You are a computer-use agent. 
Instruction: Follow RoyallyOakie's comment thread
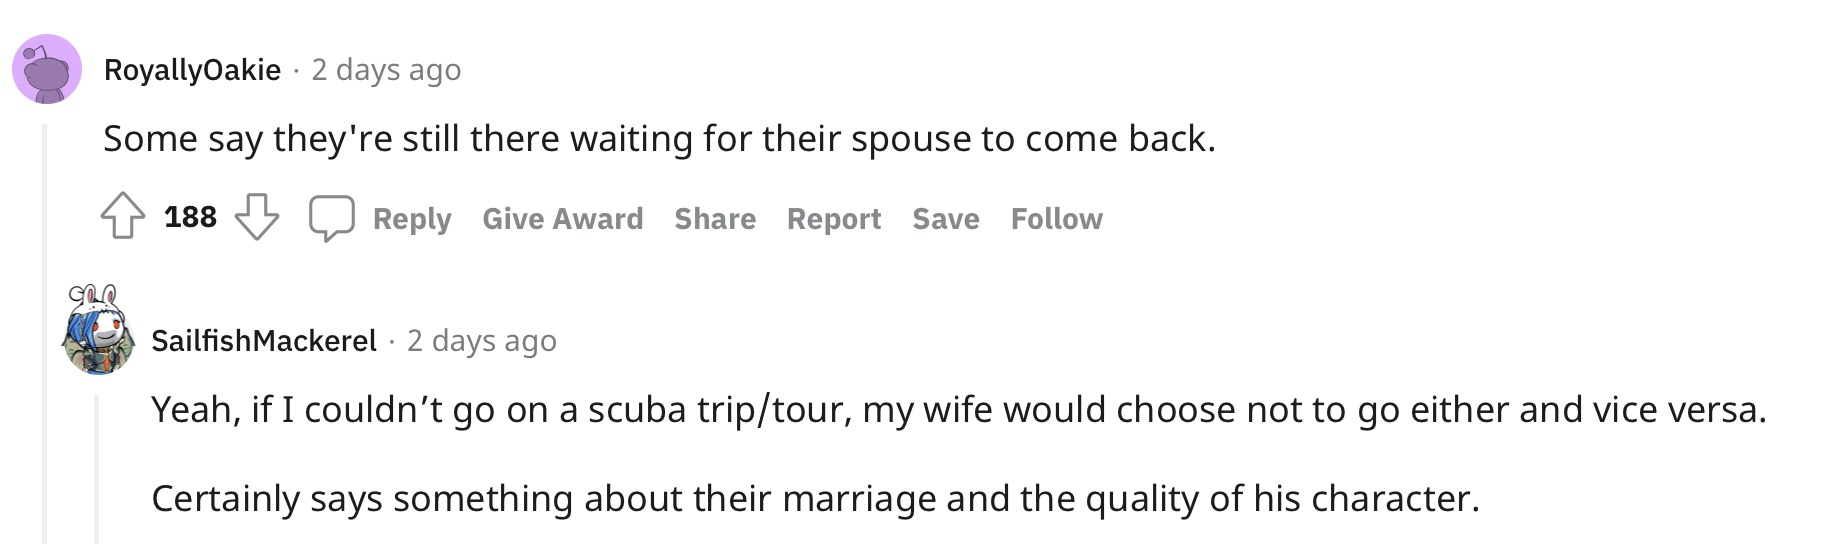coord(1057,219)
